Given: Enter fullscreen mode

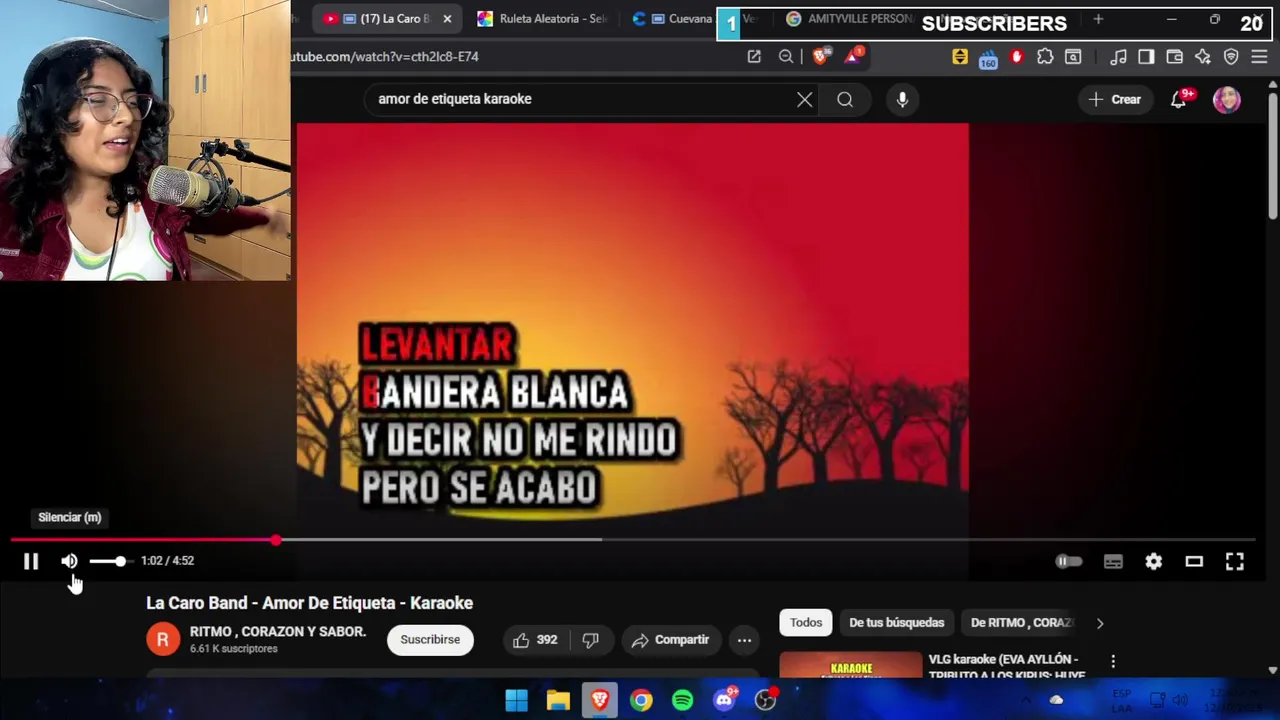Looking at the screenshot, I should point(1235,562).
